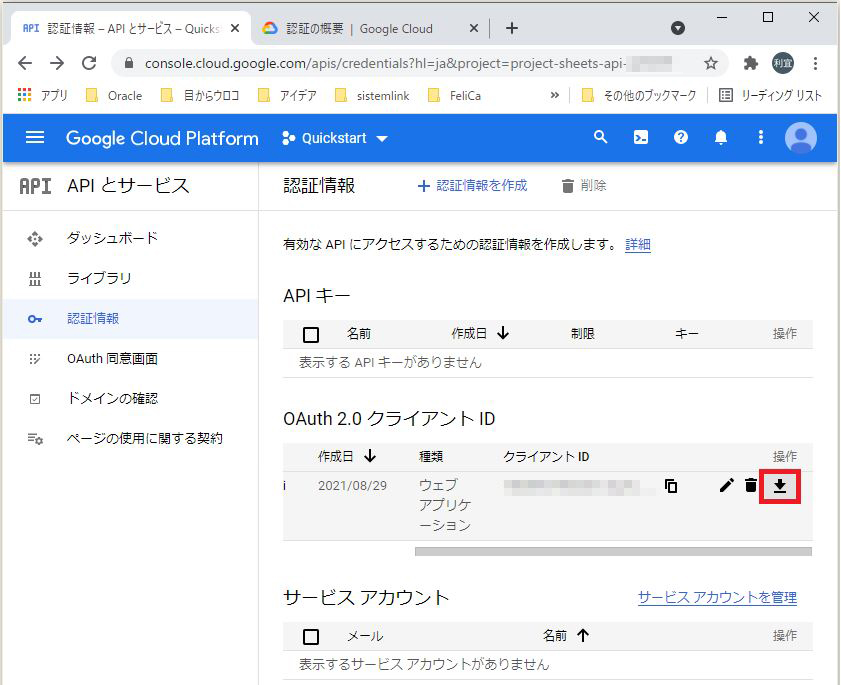Open the three-dot overflow menu in top bar
Screen dimensions: 841x685
[761, 137]
